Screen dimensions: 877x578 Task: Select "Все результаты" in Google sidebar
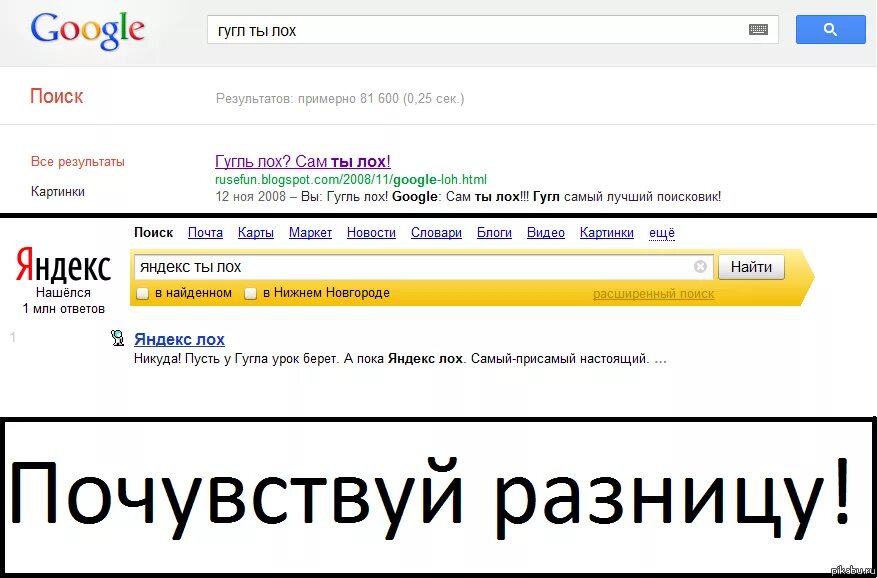tap(78, 162)
